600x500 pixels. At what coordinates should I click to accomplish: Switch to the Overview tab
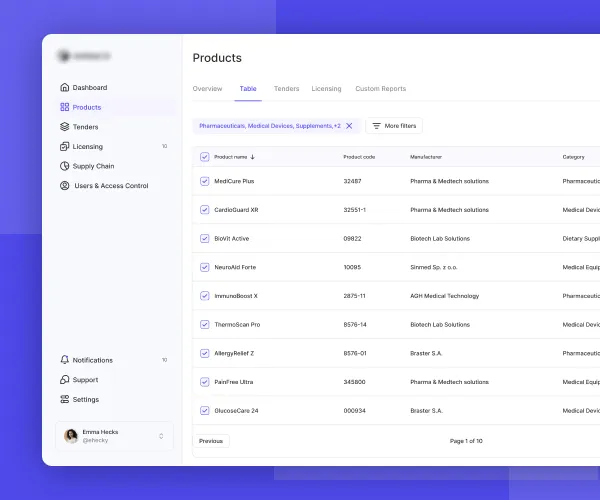pos(207,89)
